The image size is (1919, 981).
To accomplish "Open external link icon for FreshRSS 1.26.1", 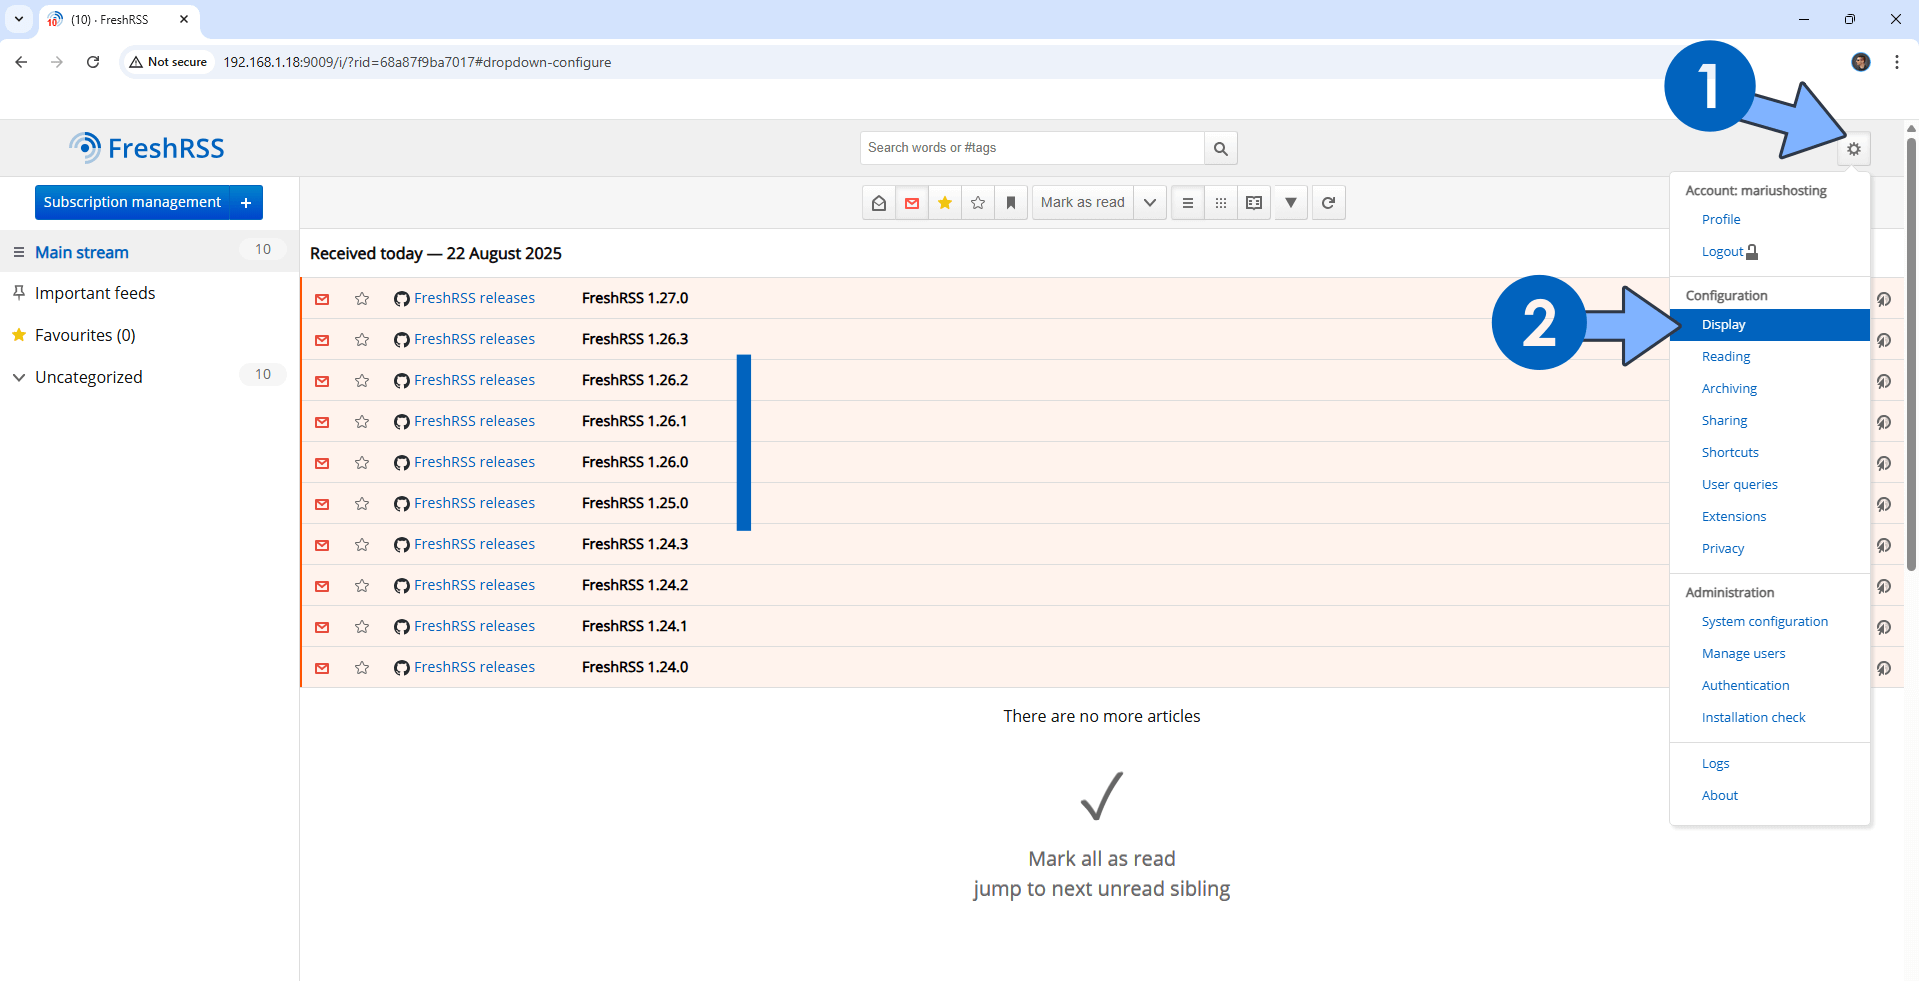I will (1883, 422).
